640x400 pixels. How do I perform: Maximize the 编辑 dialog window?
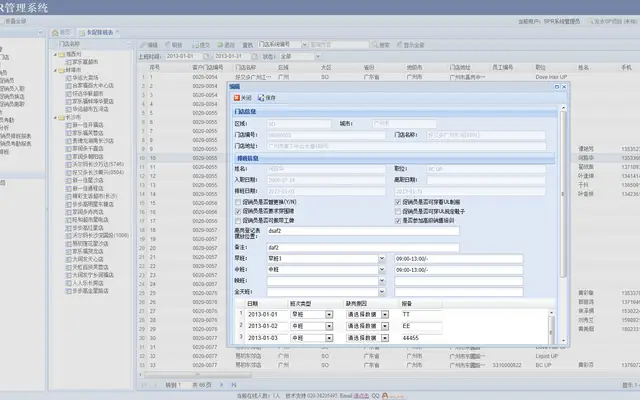[557, 87]
